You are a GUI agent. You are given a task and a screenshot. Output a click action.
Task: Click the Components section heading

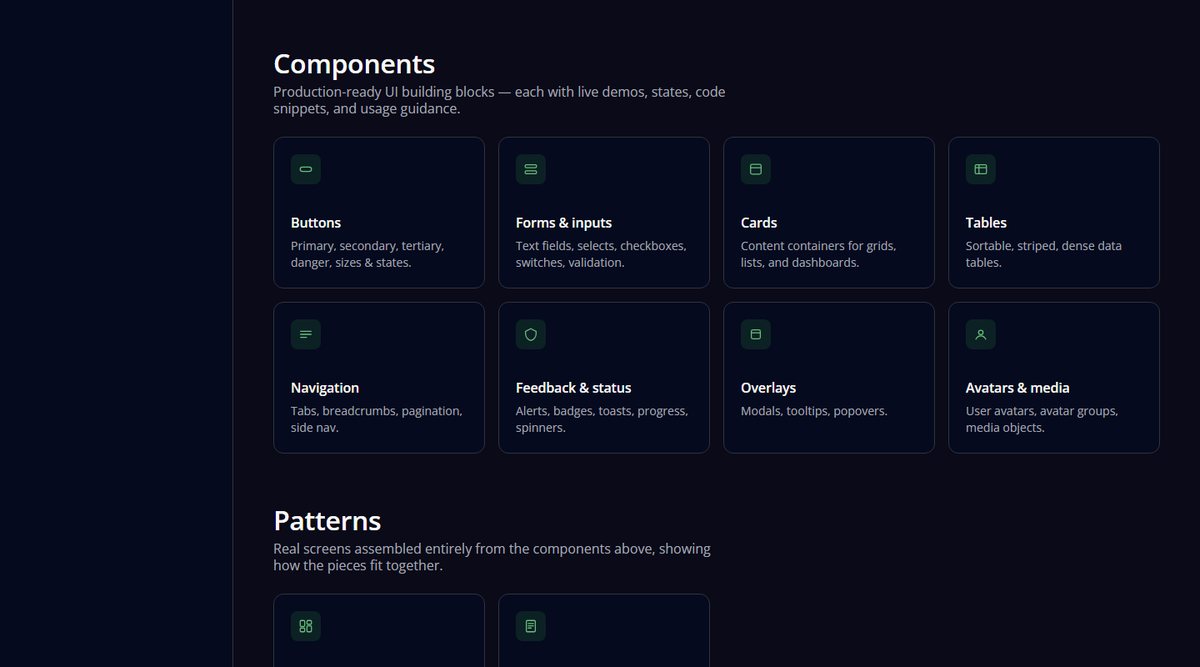pos(354,64)
